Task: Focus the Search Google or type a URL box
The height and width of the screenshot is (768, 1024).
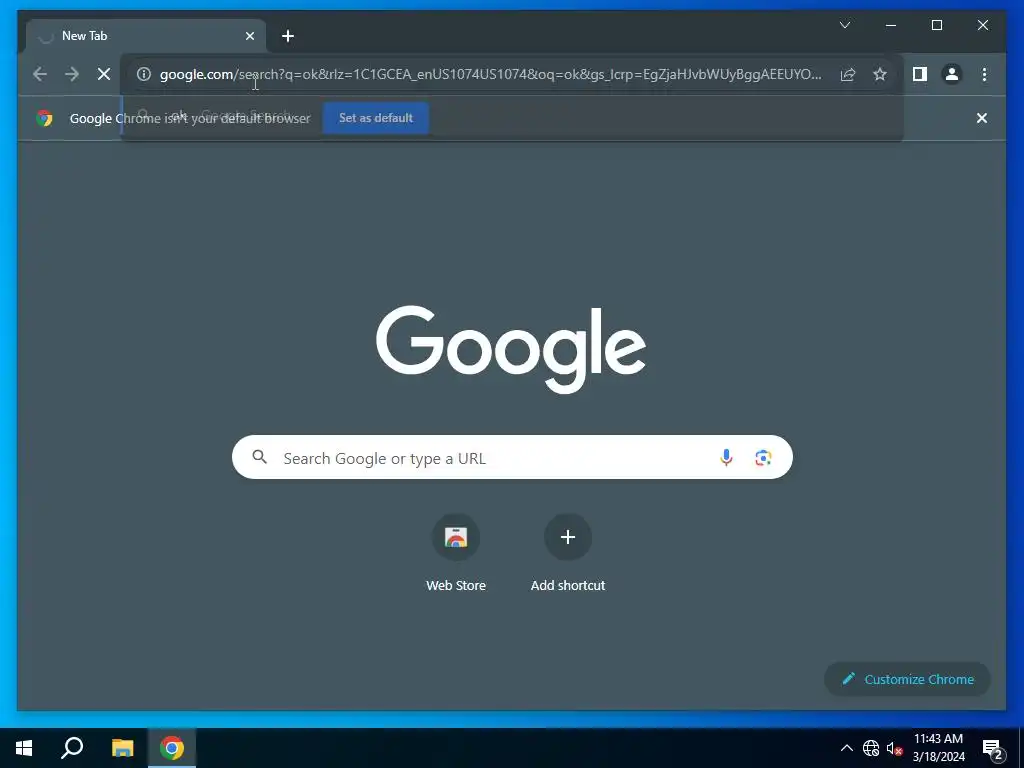Action: click(512, 457)
